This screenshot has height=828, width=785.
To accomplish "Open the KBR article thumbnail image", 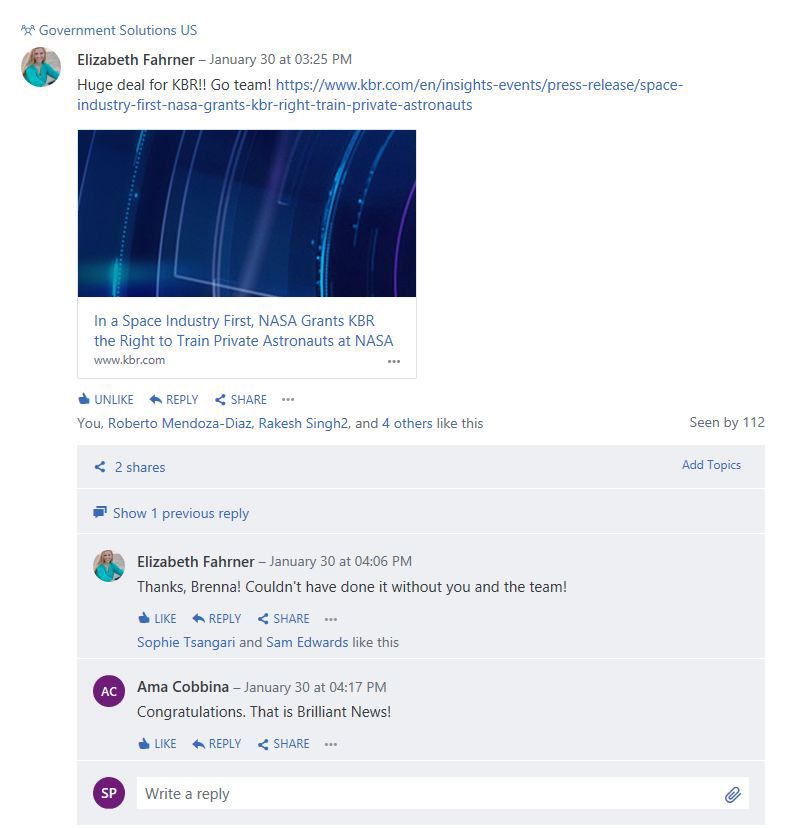I will pyautogui.click(x=247, y=213).
